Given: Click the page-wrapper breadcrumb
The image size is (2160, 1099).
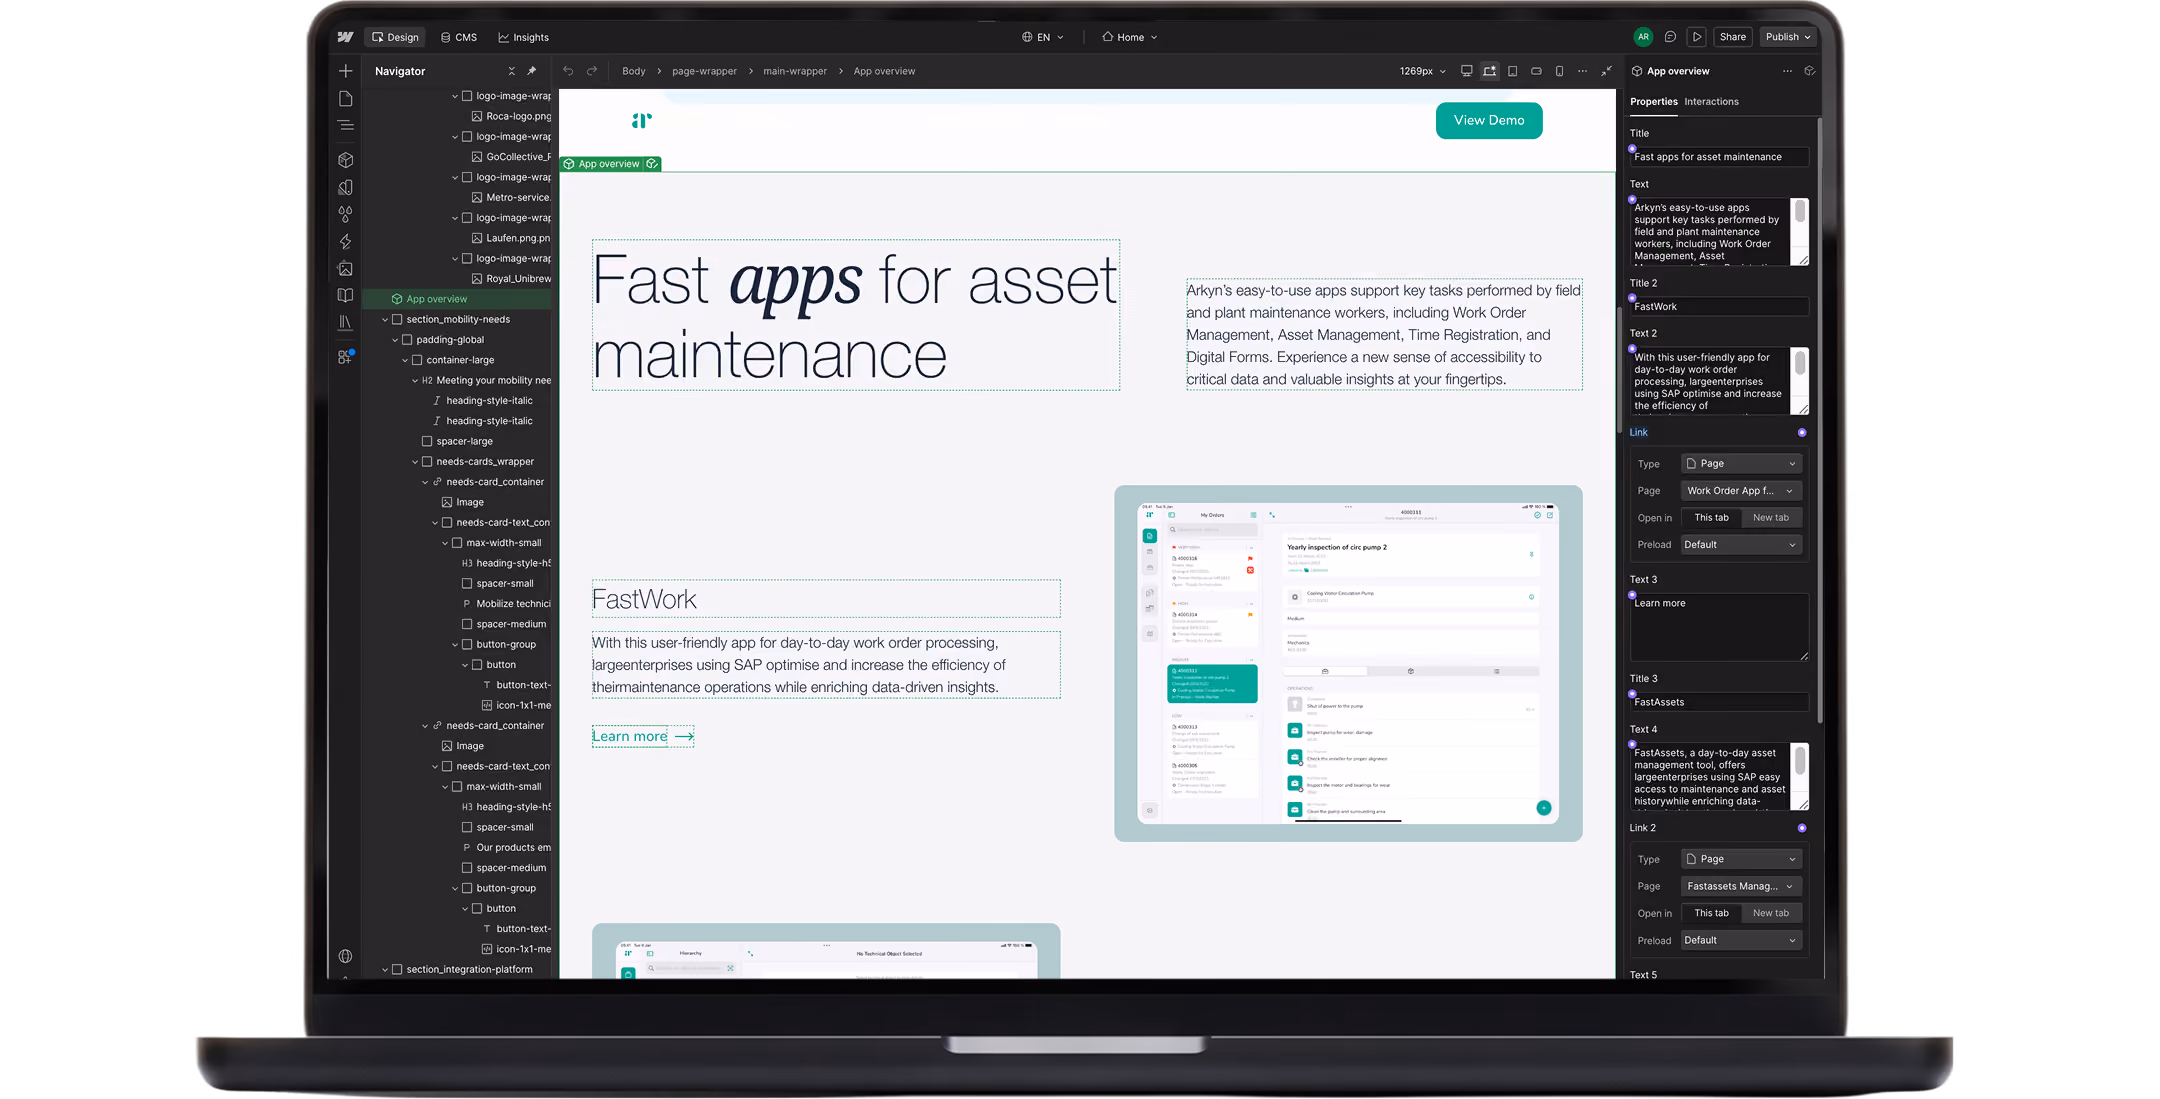Looking at the screenshot, I should tap(704, 71).
